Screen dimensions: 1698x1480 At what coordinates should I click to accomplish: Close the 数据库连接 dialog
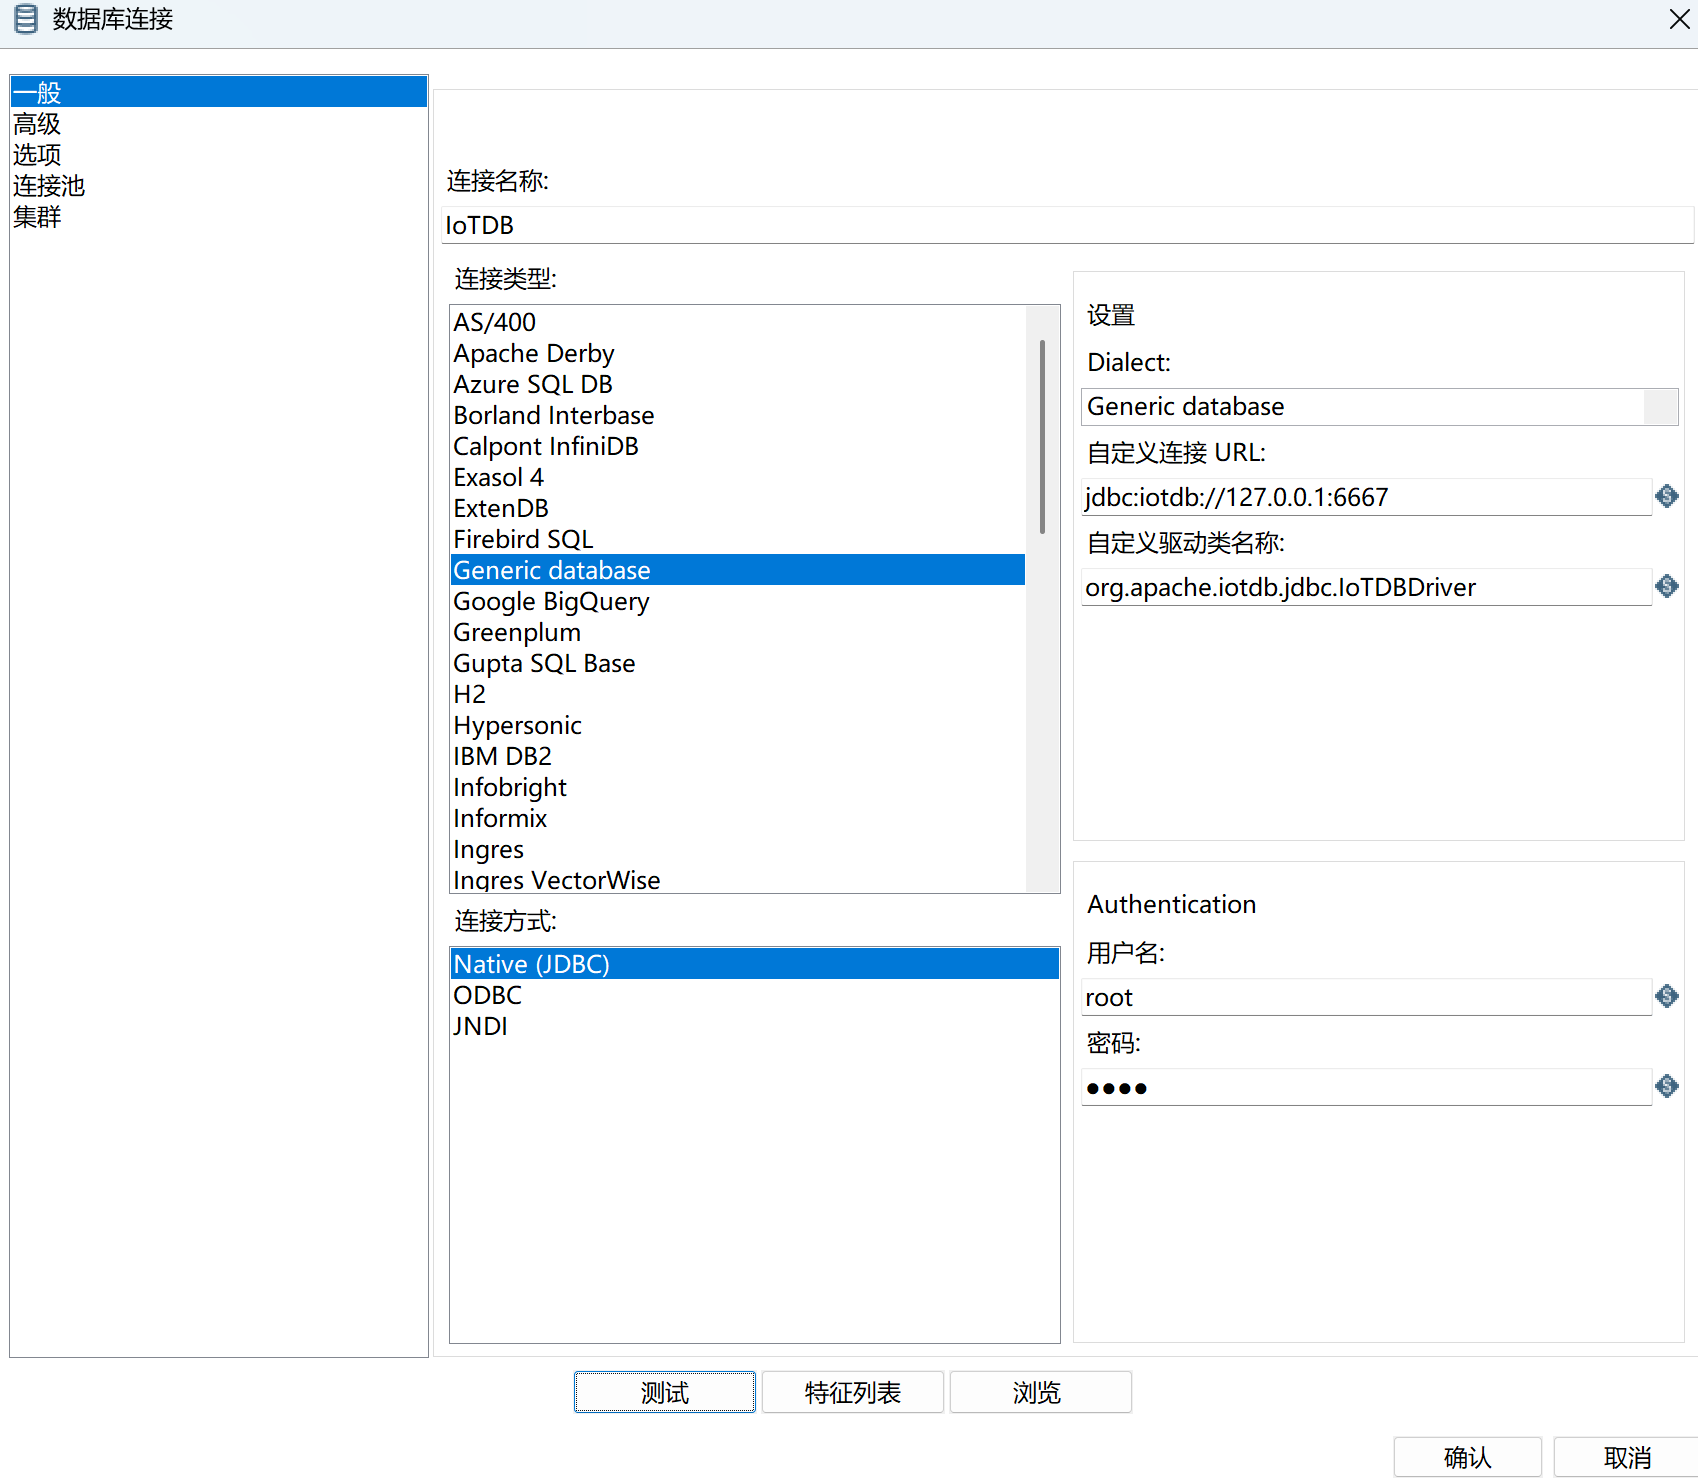[1679, 19]
